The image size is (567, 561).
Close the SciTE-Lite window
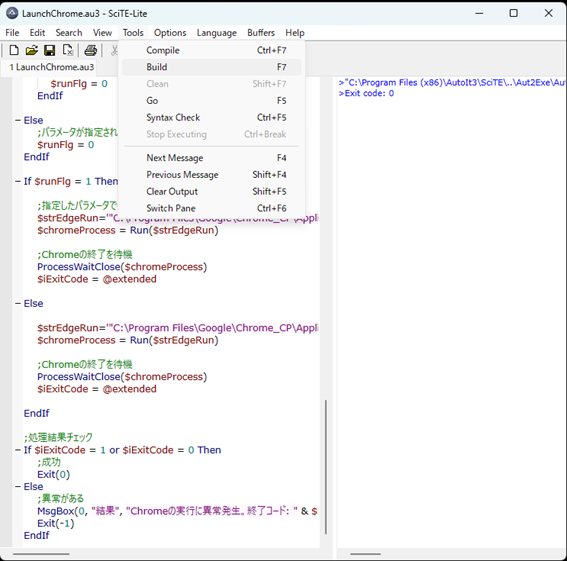coord(549,13)
